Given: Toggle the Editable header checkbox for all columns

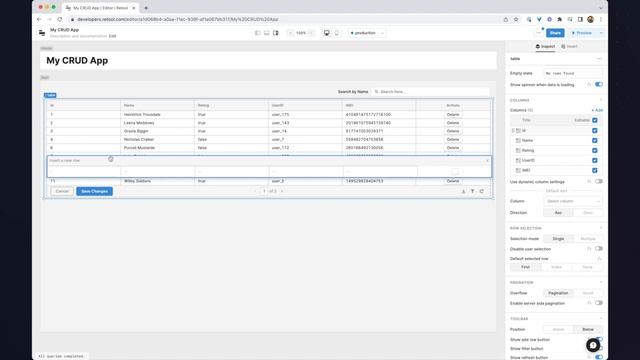Looking at the screenshot, I should [x=595, y=120].
